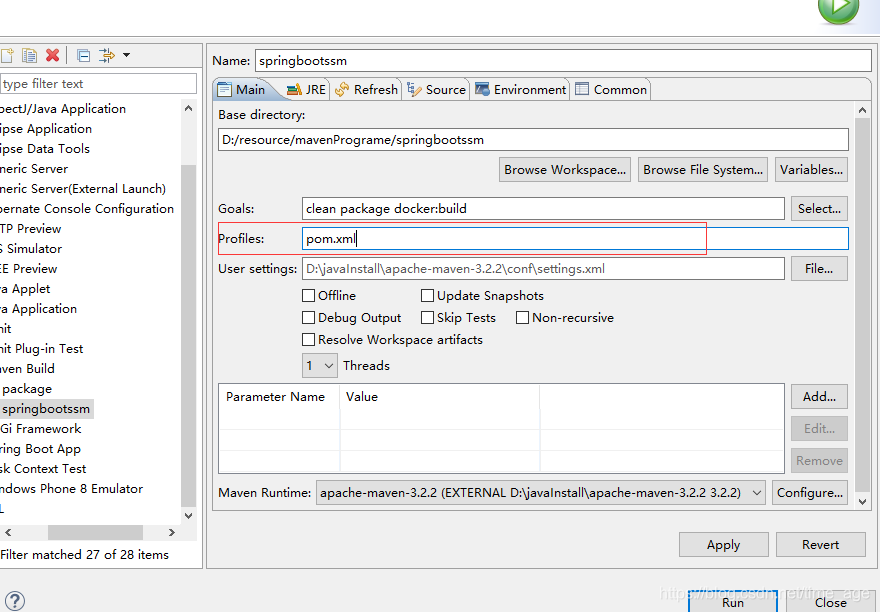Screen dimensions: 880x612
Task: Click the tree horizontal scrollbar thumb
Action: pos(95,532)
